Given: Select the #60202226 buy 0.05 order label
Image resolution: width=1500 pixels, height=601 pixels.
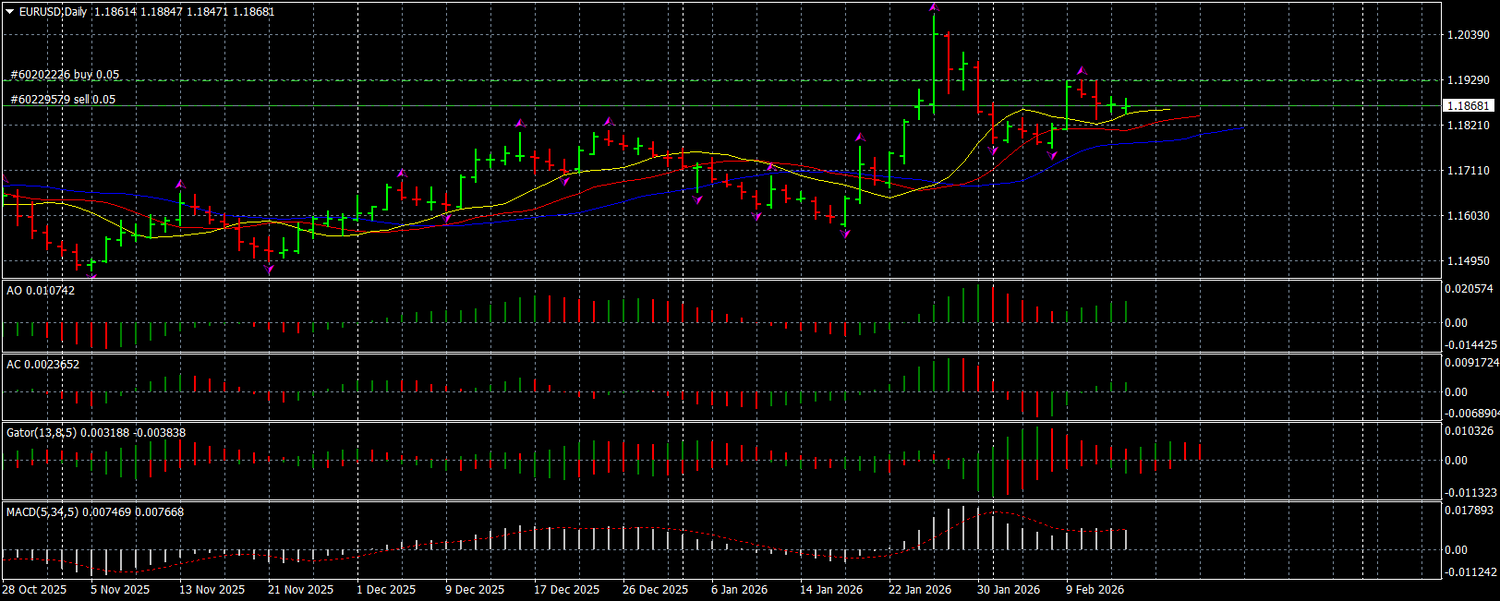Looking at the screenshot, I should pyautogui.click(x=63, y=75).
